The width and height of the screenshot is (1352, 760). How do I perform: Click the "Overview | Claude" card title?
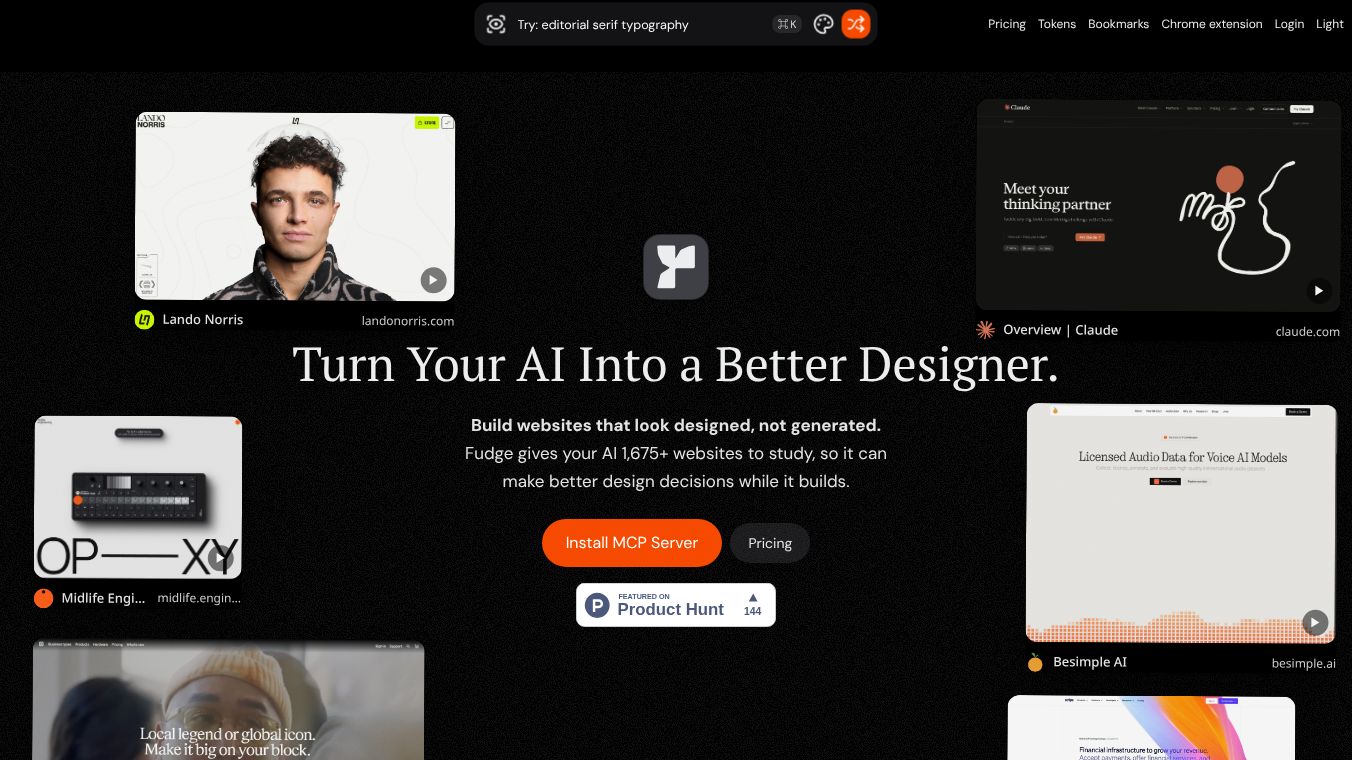(1061, 330)
